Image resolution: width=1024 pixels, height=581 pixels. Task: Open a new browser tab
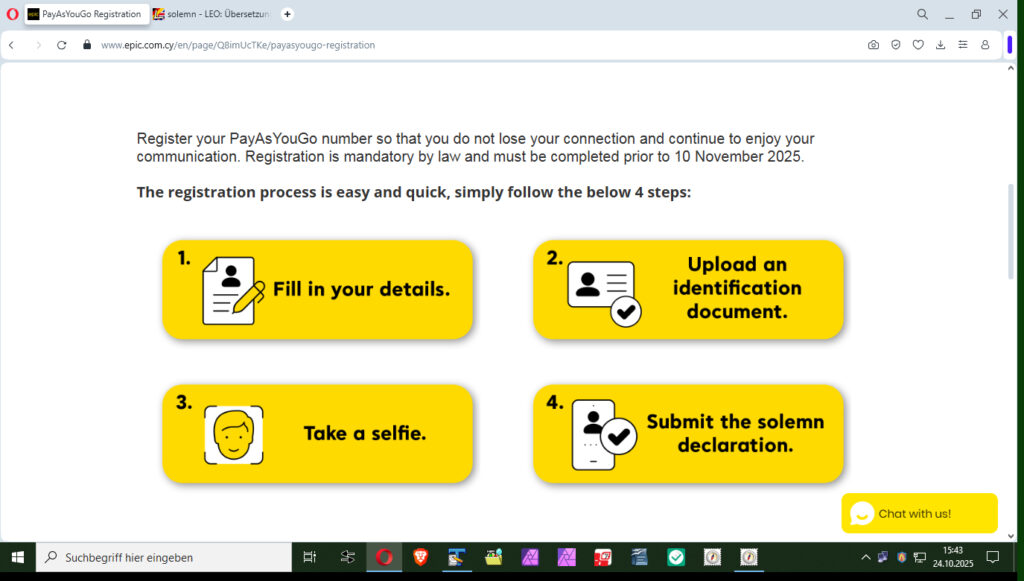point(288,14)
